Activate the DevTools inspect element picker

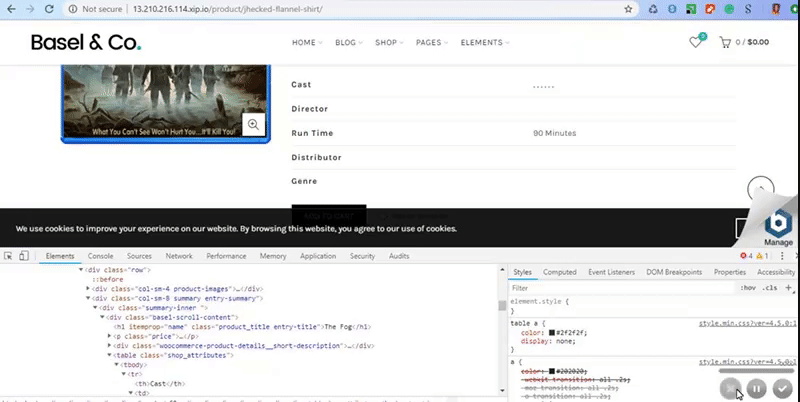point(8,256)
